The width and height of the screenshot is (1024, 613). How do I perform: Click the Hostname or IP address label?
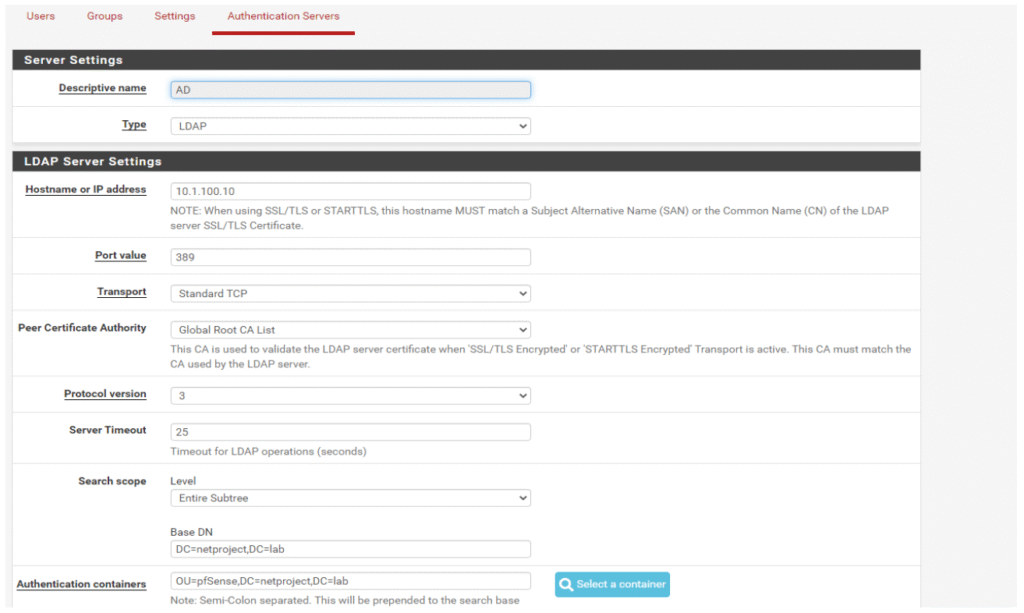85,189
